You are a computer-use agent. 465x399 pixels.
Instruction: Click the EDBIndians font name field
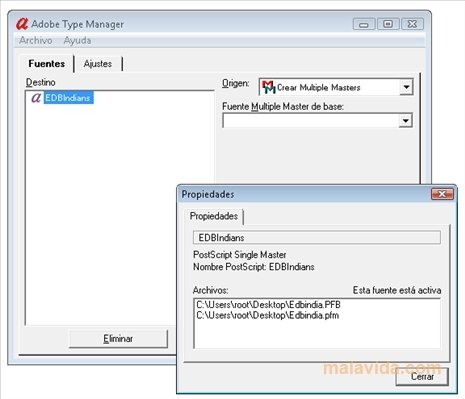point(317,238)
